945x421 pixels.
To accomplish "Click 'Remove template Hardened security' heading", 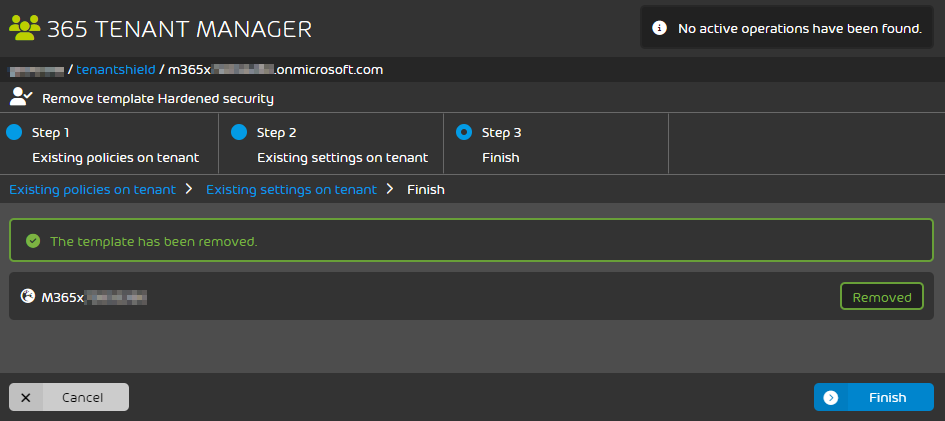I will point(158,99).
